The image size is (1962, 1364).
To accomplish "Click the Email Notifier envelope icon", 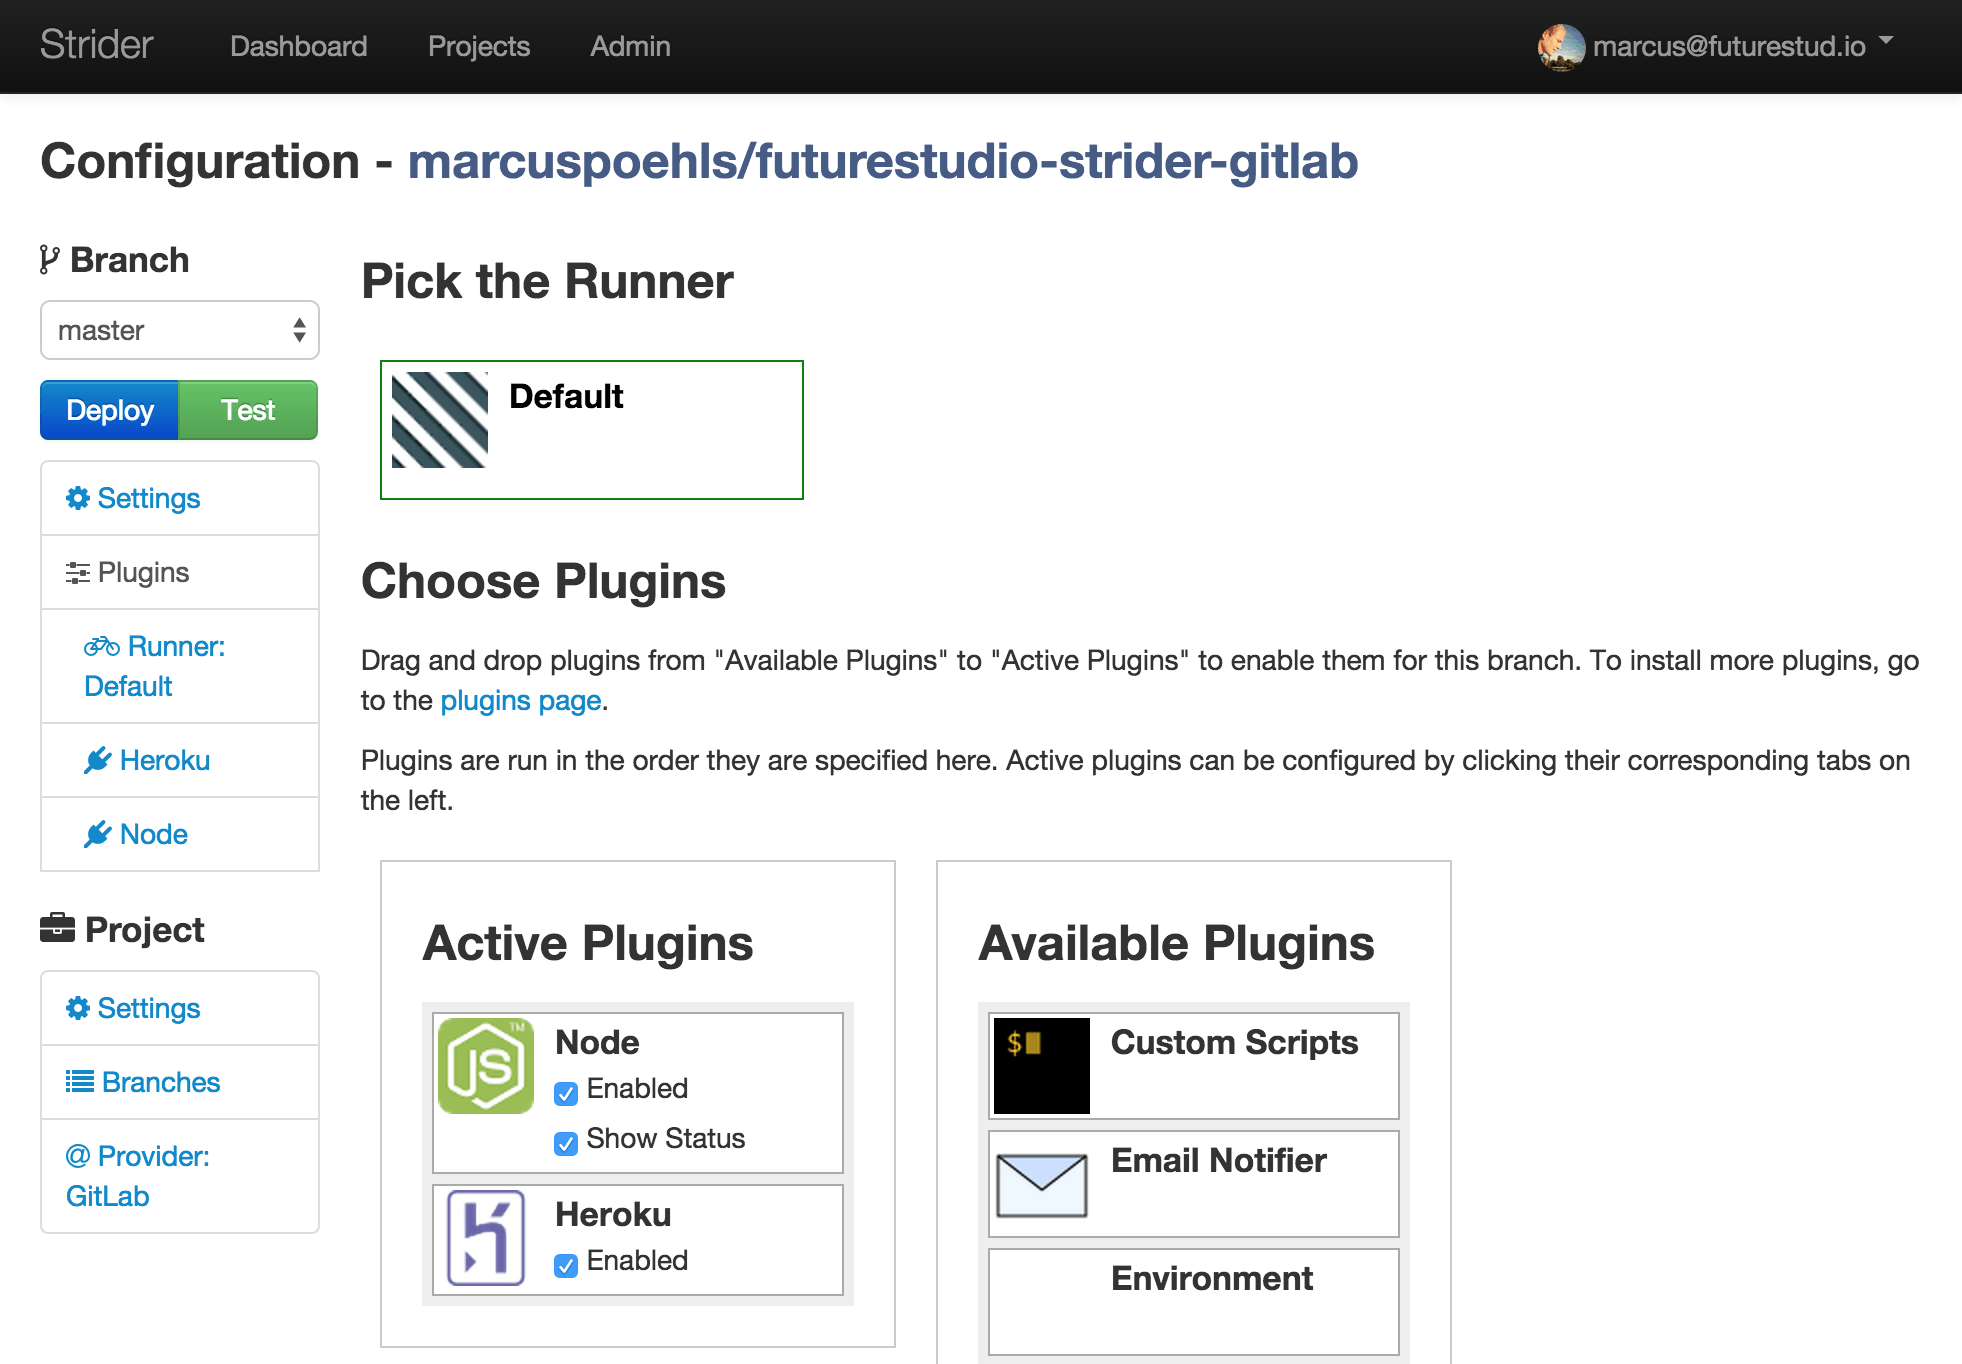I will [1042, 1185].
